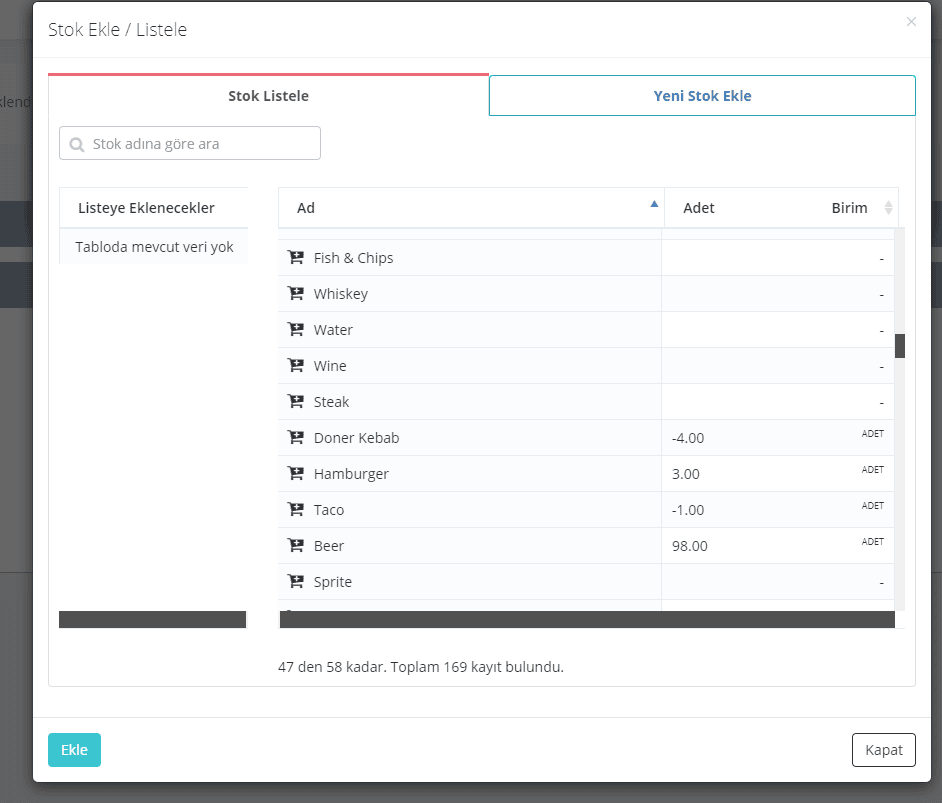Select the Water row name
The width and height of the screenshot is (942, 803).
(x=333, y=330)
